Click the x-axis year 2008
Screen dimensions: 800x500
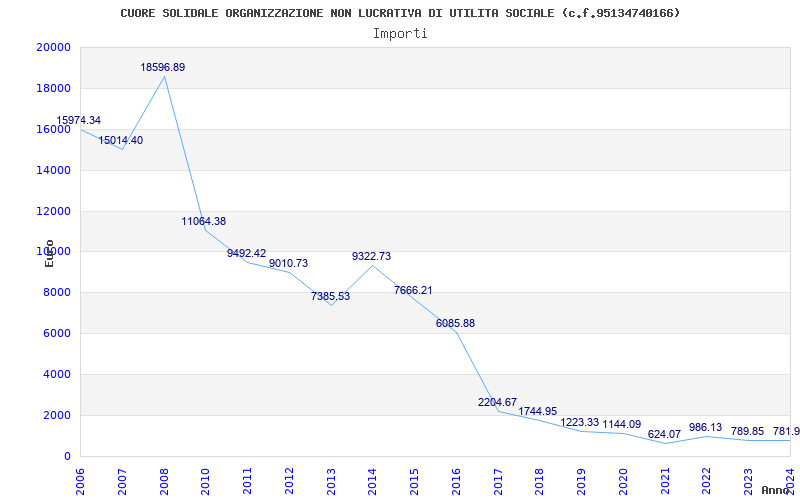164,482
